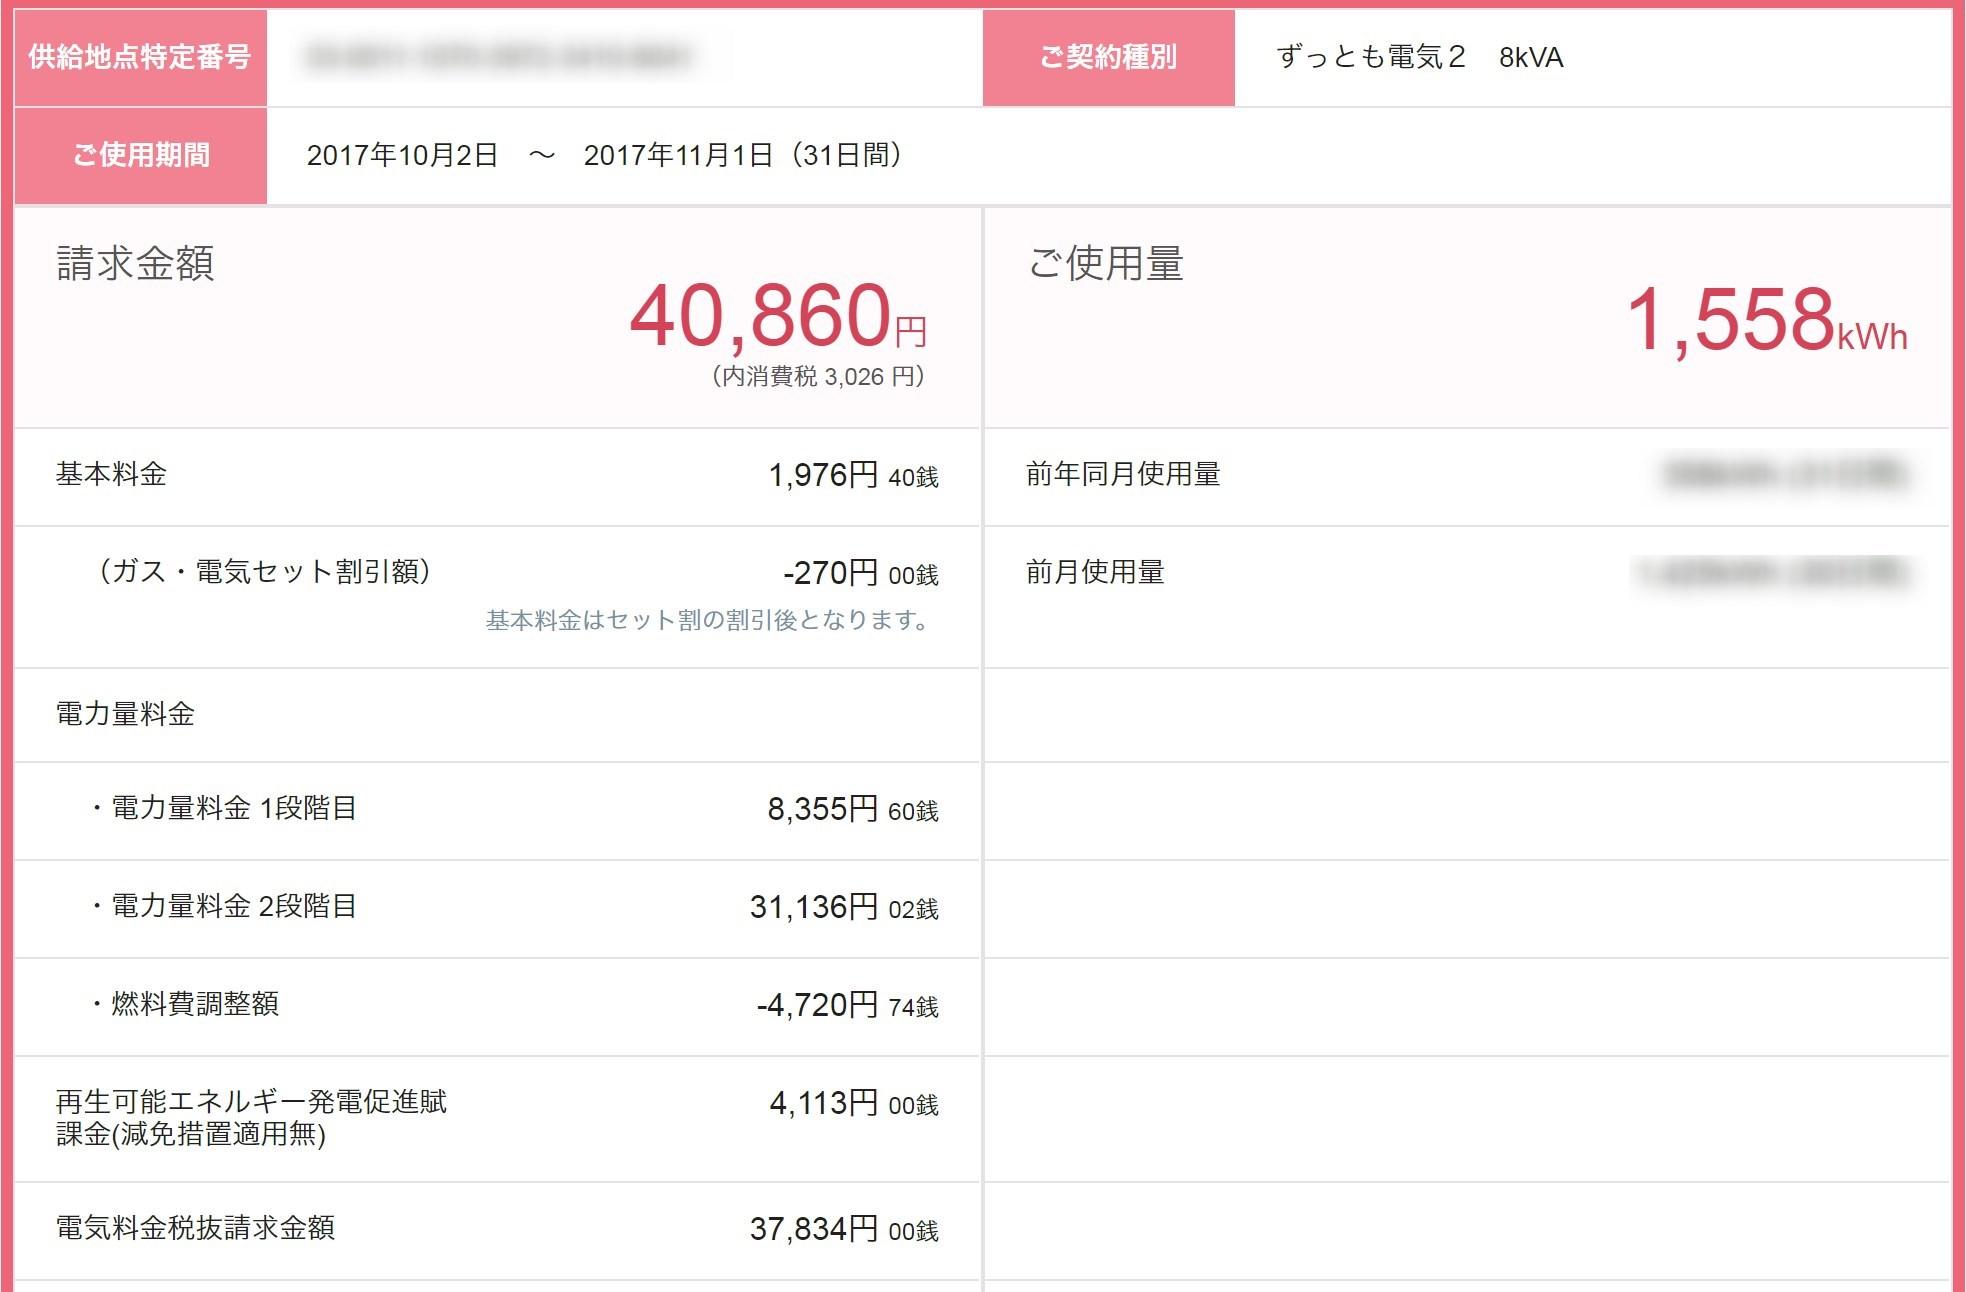Click the value 31,136円 02銭
This screenshot has height=1292, width=1966.
844,907
